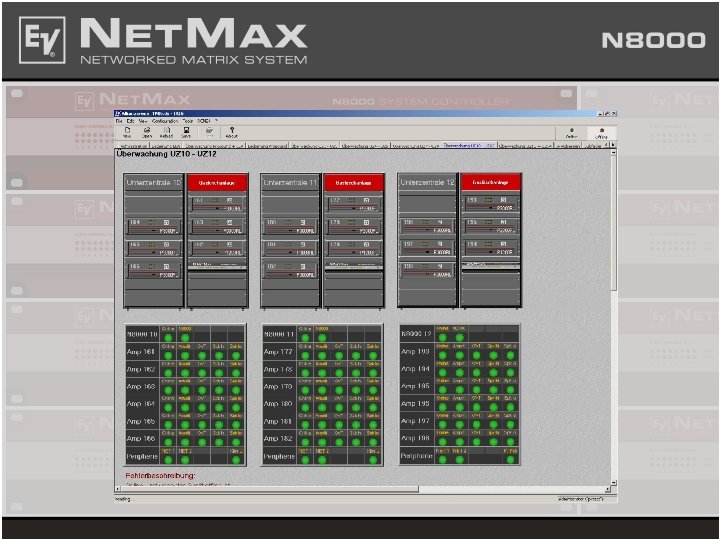
Task: Select the active Überwachung UZ10 - UZ12 tab
Action: point(469,145)
